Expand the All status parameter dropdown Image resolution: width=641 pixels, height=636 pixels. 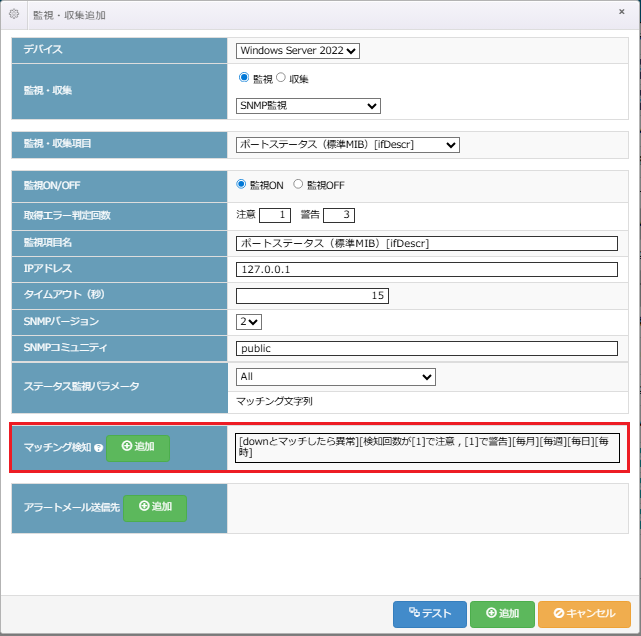coord(335,377)
